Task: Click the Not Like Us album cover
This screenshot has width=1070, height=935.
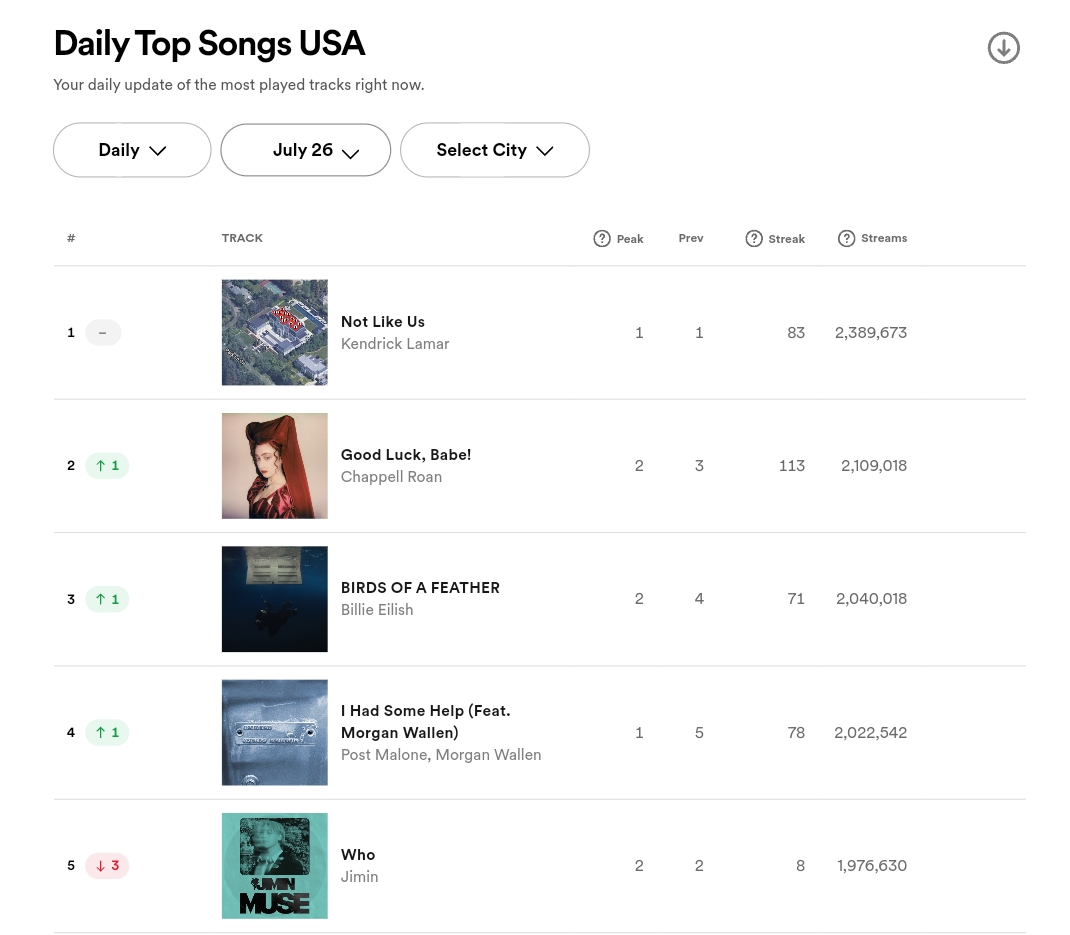Action: click(x=274, y=332)
